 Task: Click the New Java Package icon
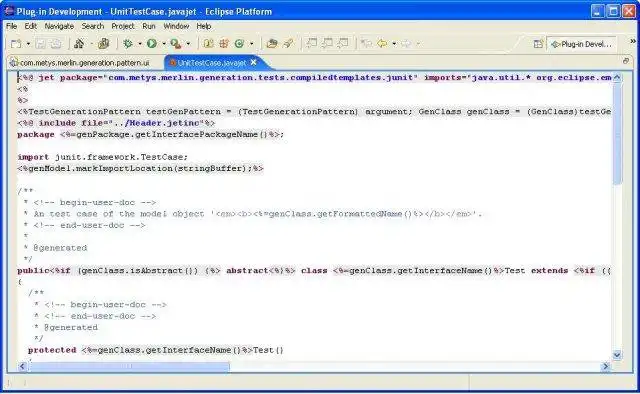(x=224, y=44)
